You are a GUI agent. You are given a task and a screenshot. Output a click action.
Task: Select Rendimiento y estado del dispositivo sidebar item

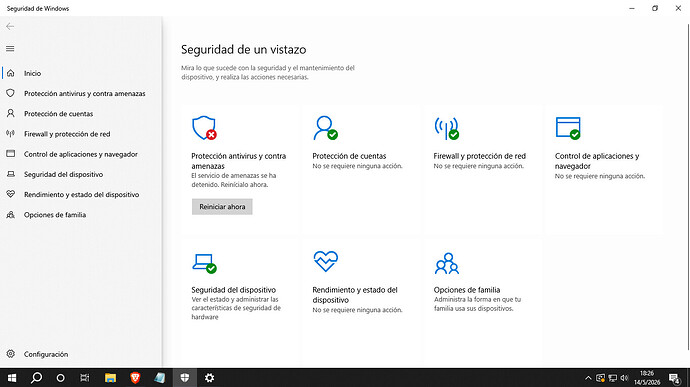(x=81, y=195)
